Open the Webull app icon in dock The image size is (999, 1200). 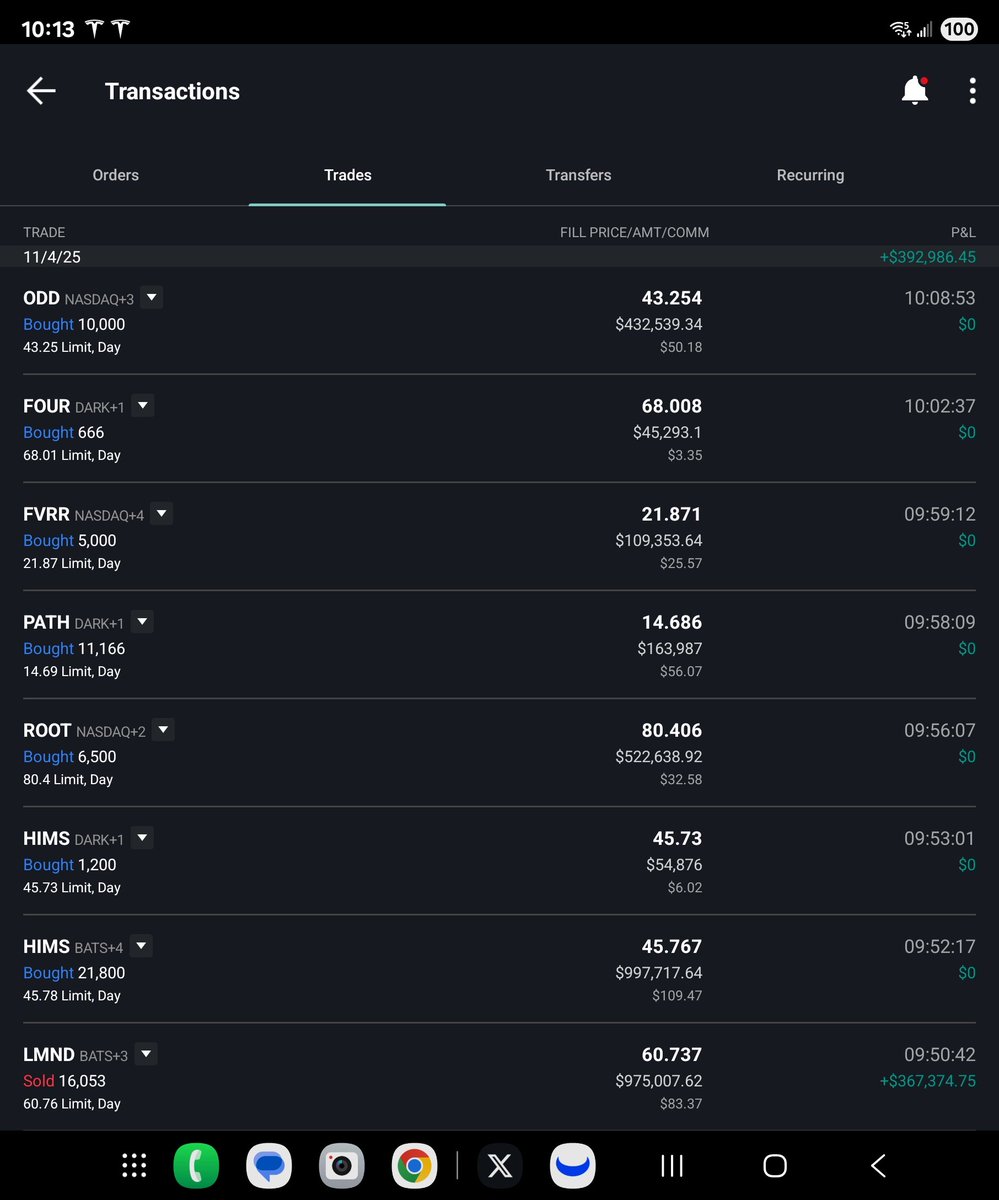[x=573, y=1165]
